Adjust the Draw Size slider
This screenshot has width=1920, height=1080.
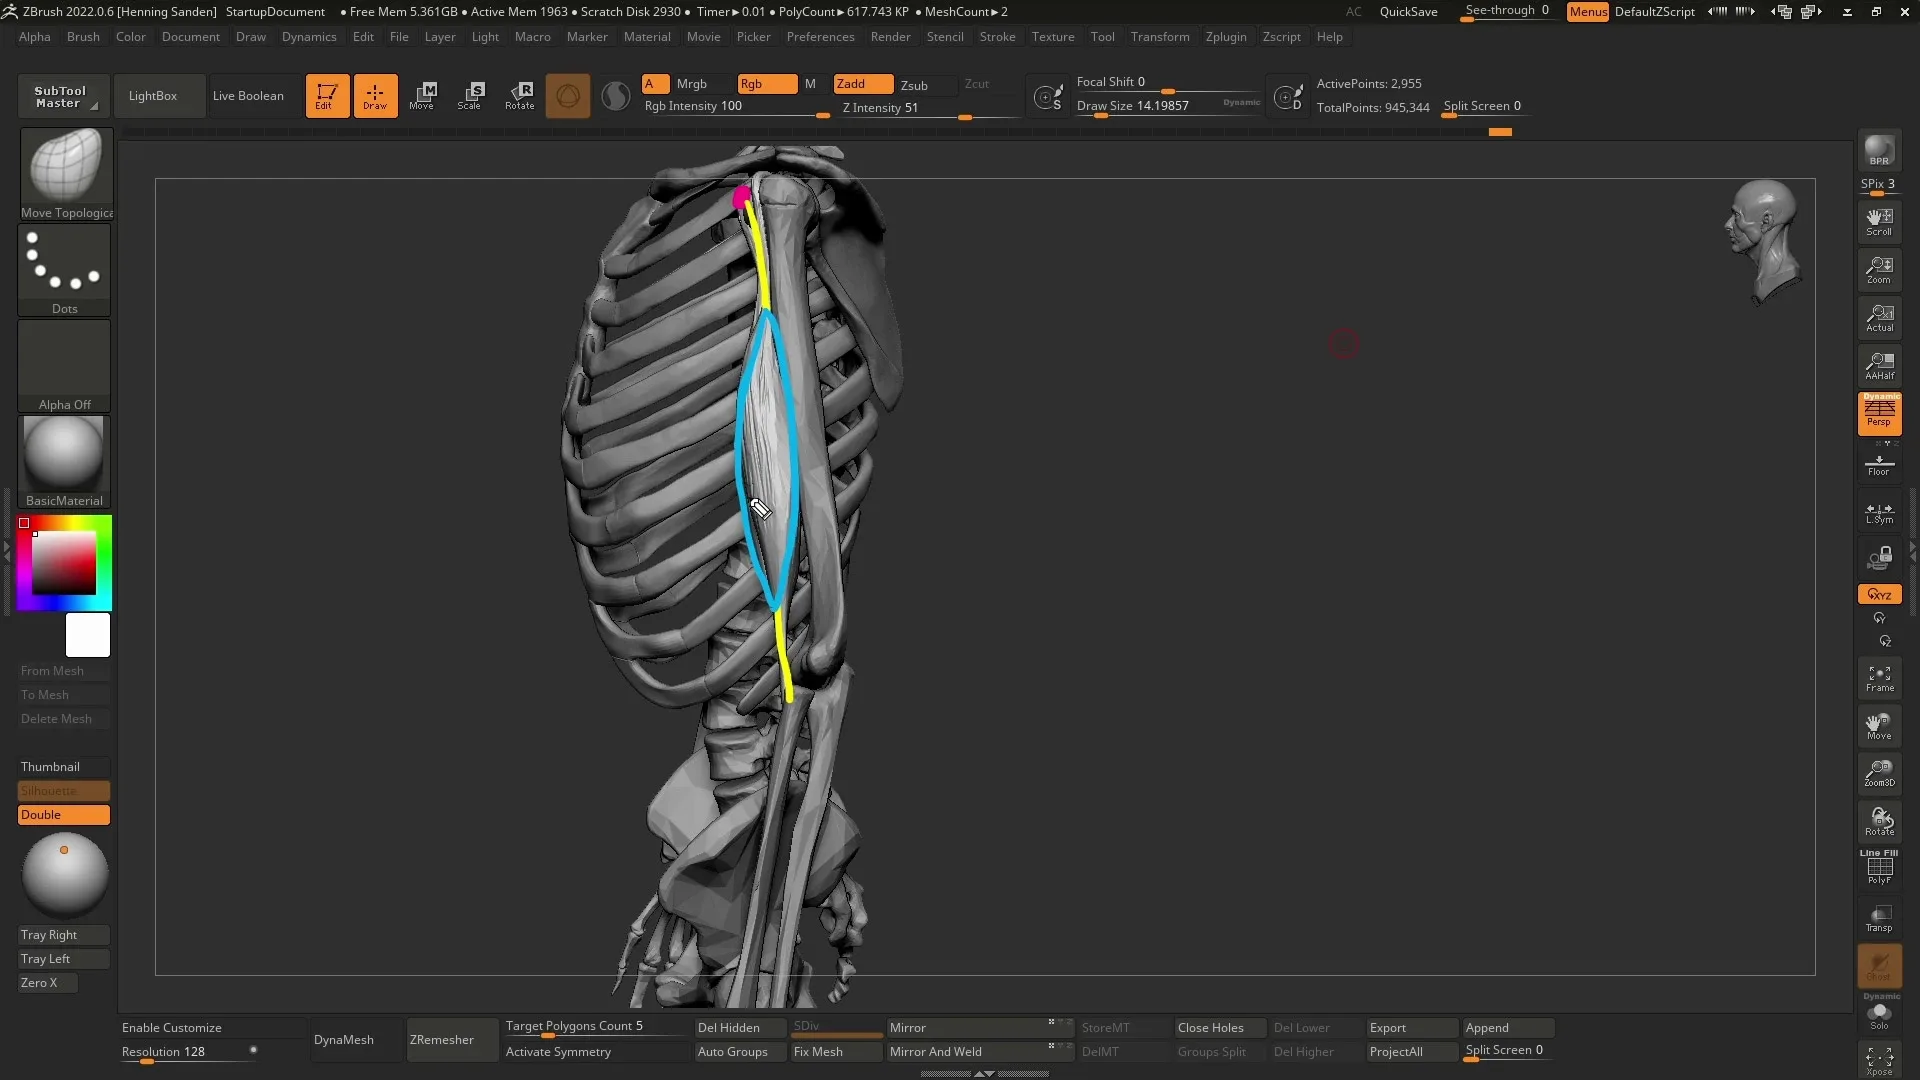(x=1168, y=106)
